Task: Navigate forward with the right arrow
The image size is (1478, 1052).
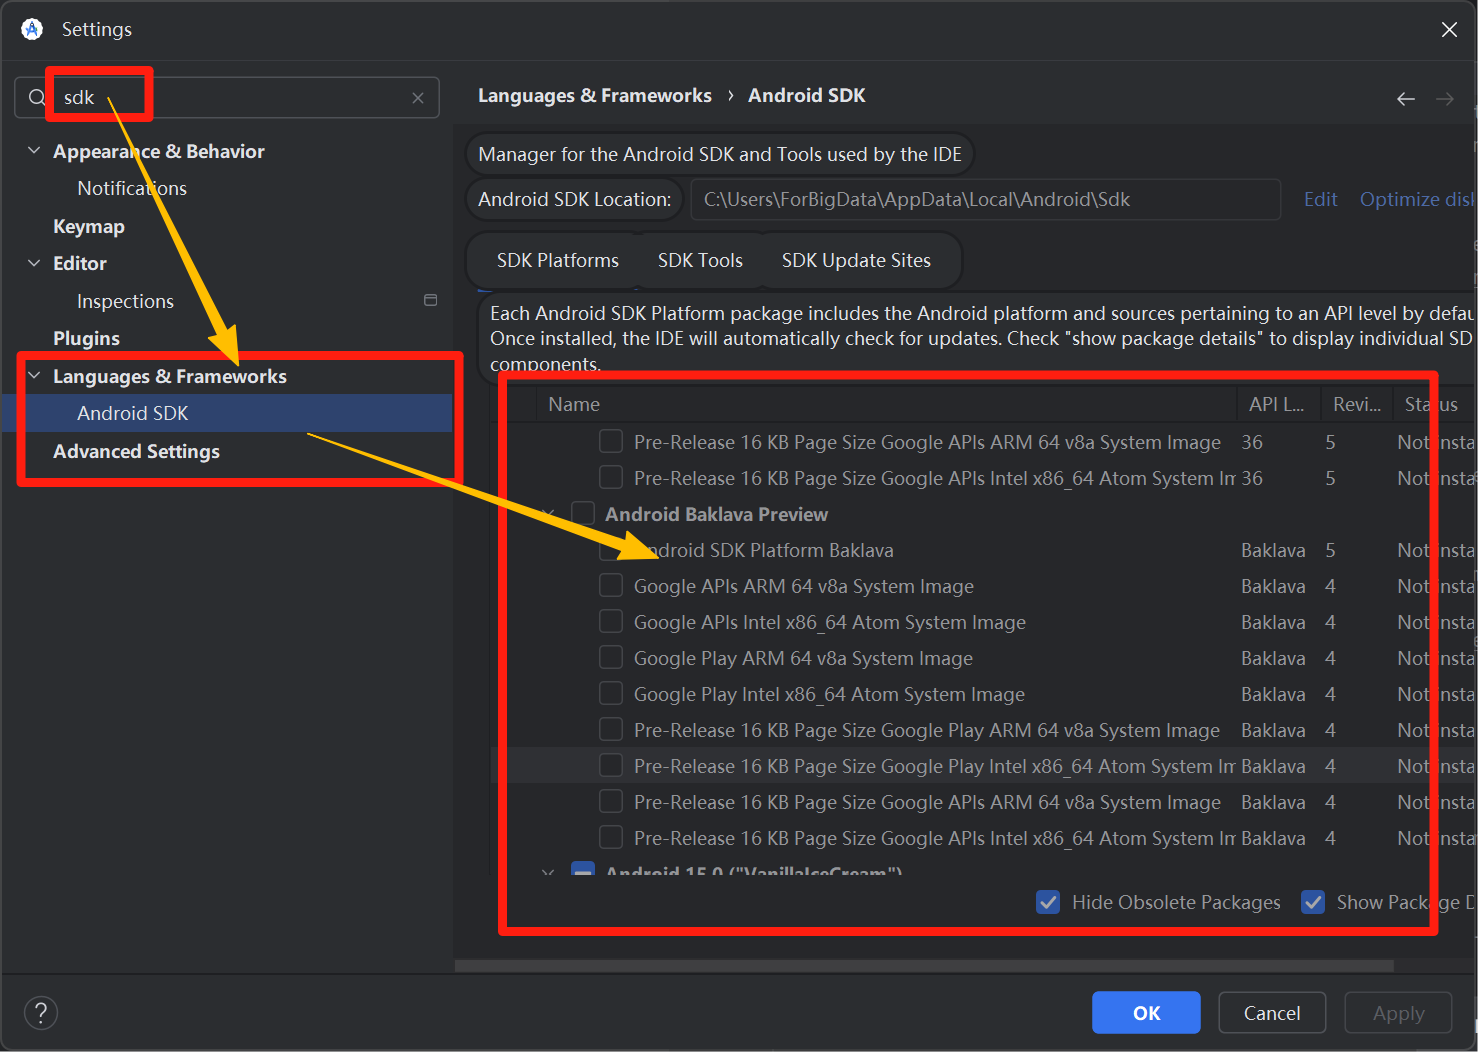Action: pyautogui.click(x=1444, y=98)
